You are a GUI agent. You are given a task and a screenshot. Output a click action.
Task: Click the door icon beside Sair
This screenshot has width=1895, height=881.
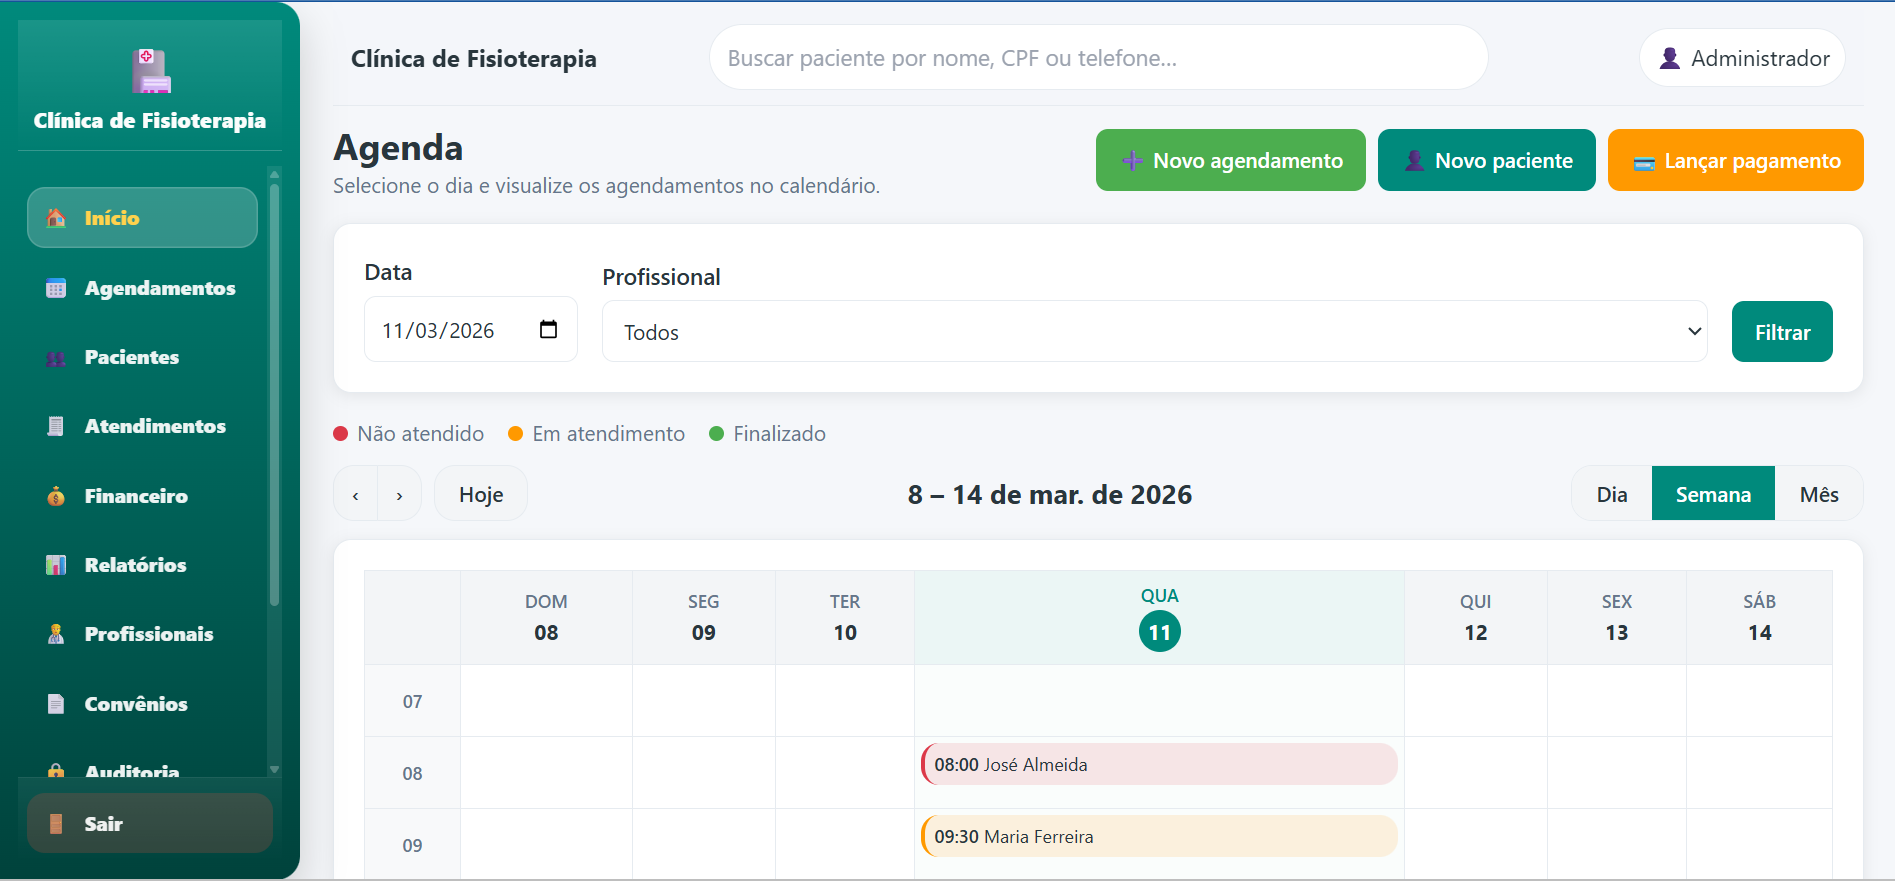[x=56, y=824]
